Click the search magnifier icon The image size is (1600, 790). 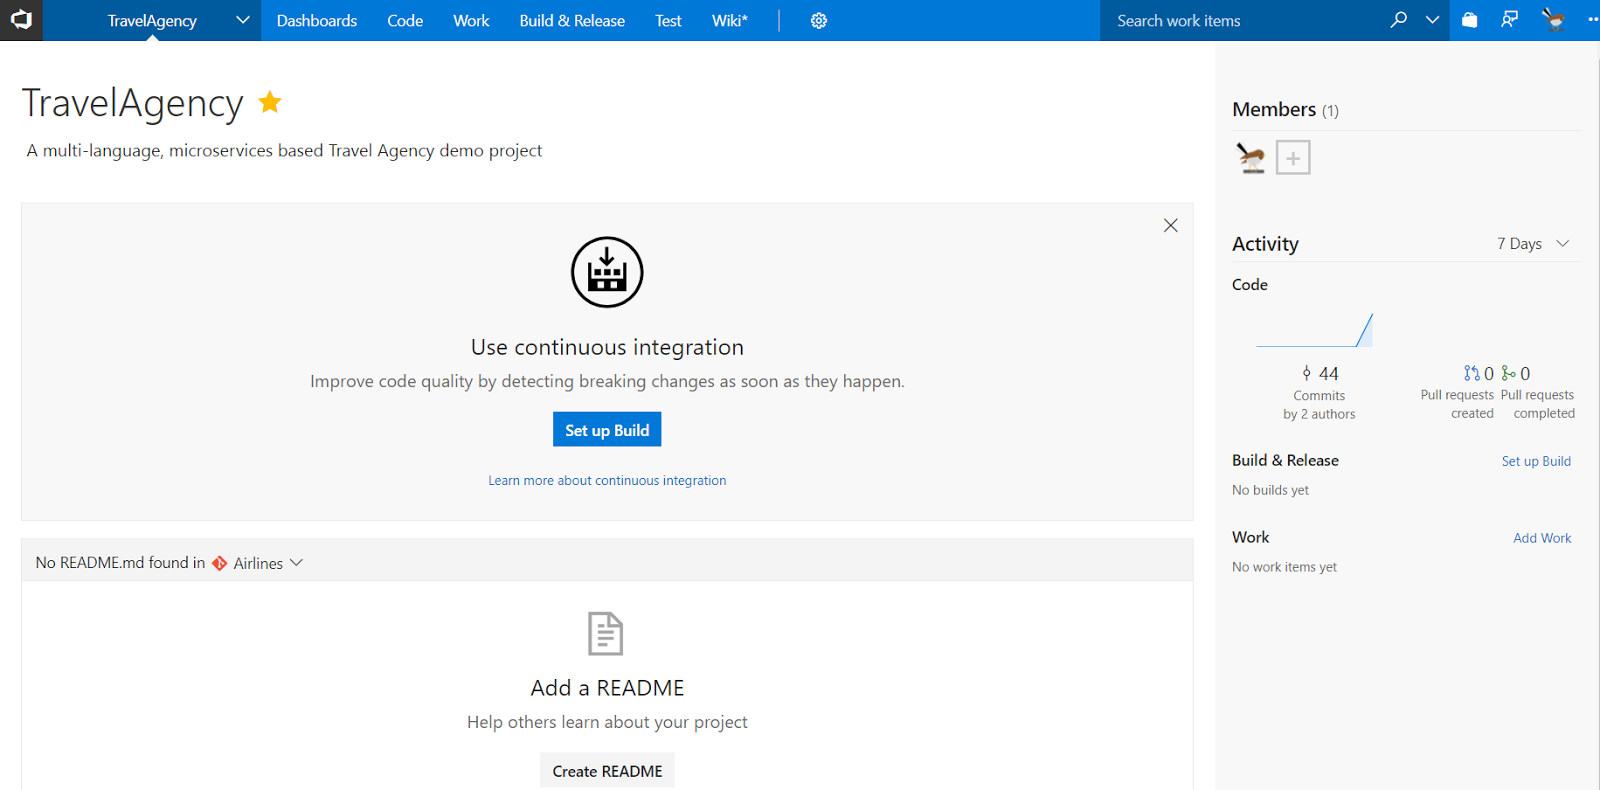pos(1399,20)
